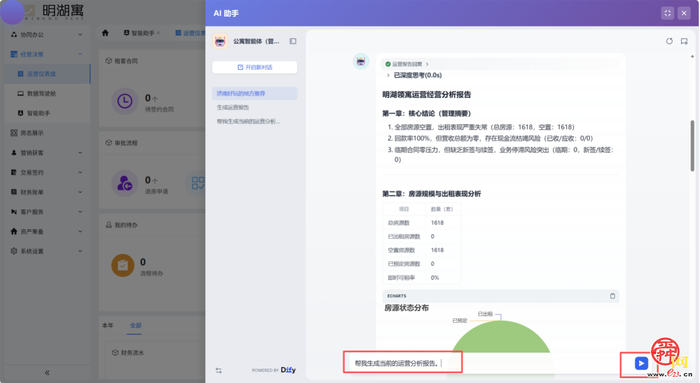Click the chat input field with 帮我生成 text
Viewport: 700px width, 383px height.
pyautogui.click(x=403, y=363)
